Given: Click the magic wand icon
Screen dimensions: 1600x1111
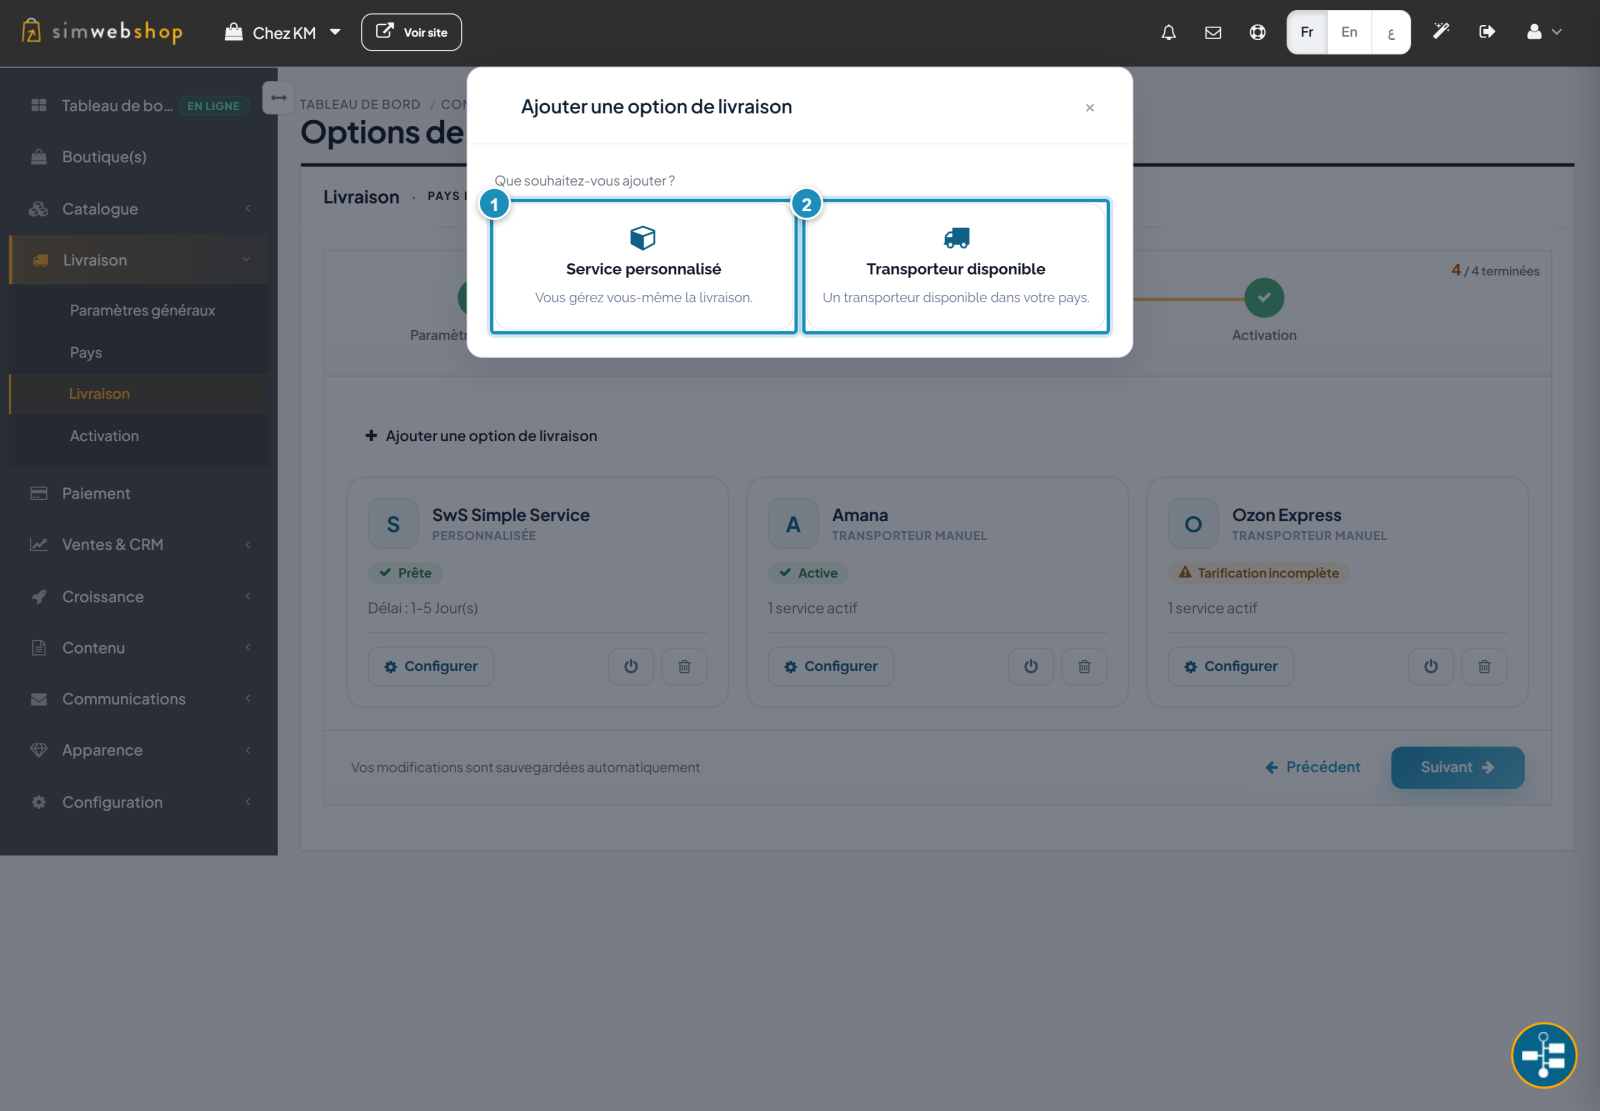Looking at the screenshot, I should [1441, 32].
